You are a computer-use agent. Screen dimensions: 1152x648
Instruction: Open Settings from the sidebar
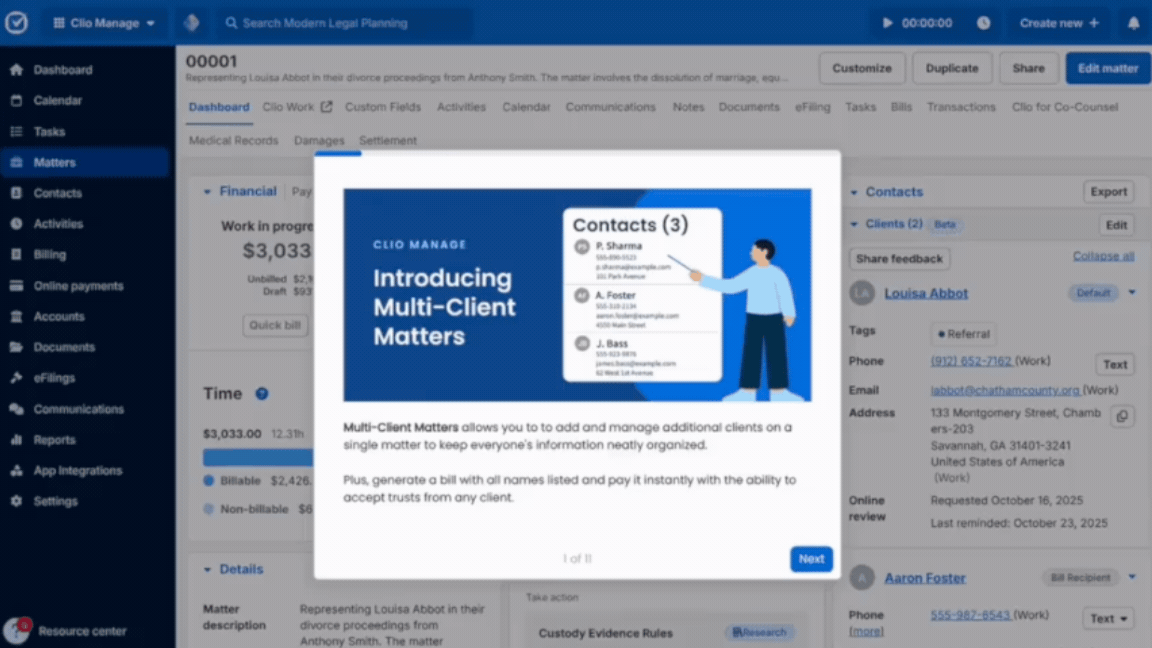pyautogui.click(x=85, y=502)
